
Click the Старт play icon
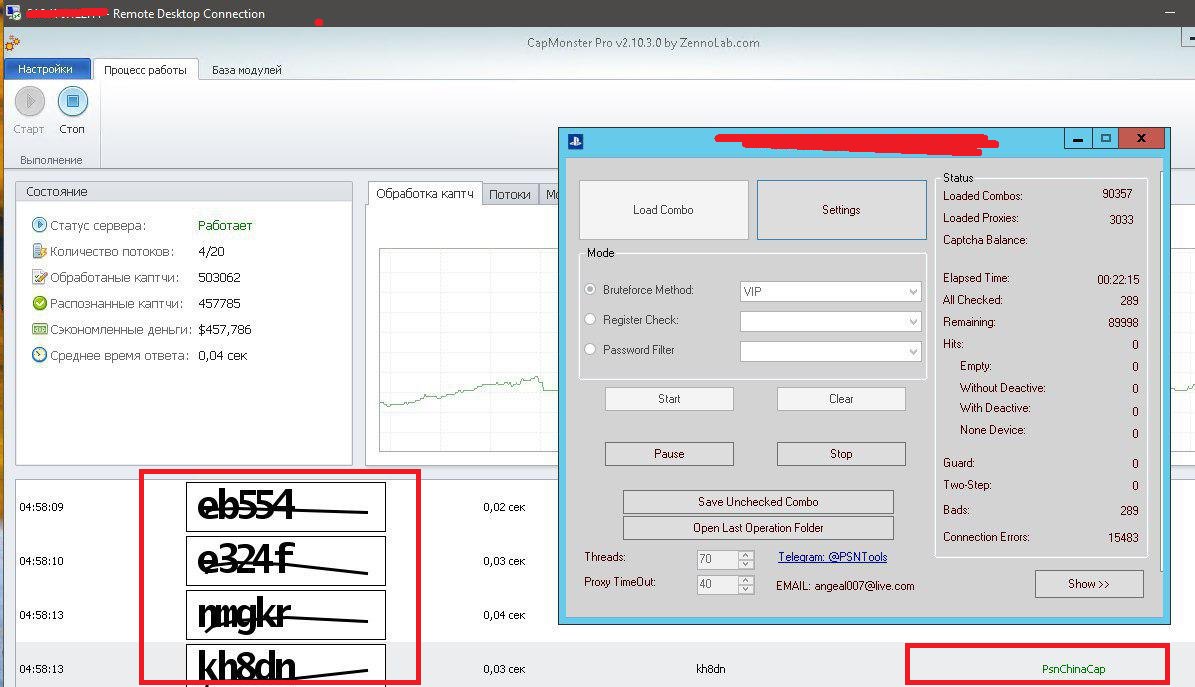click(30, 101)
